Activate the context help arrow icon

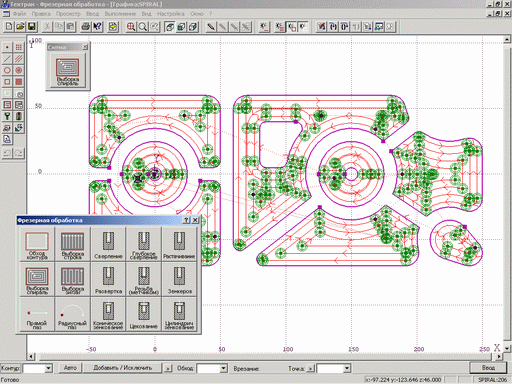click(x=97, y=27)
